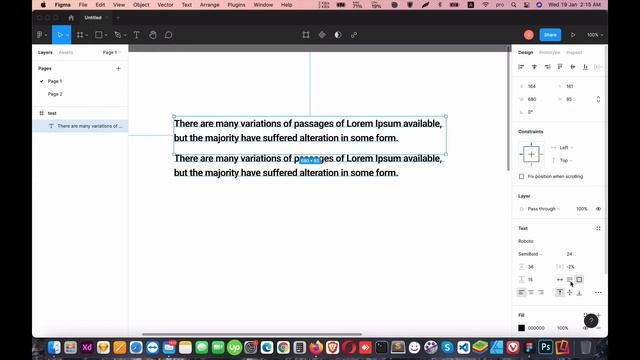Click the font size 24 field
640x360 pixels.
(x=569, y=254)
